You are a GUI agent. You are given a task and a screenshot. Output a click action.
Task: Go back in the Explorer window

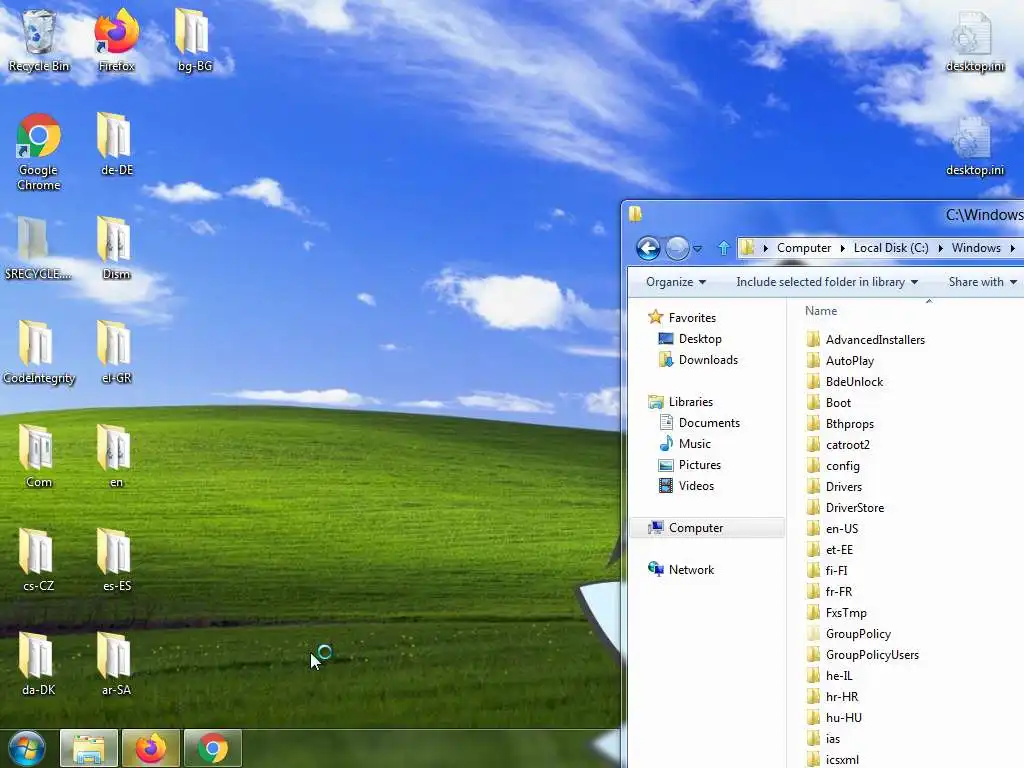click(x=648, y=248)
